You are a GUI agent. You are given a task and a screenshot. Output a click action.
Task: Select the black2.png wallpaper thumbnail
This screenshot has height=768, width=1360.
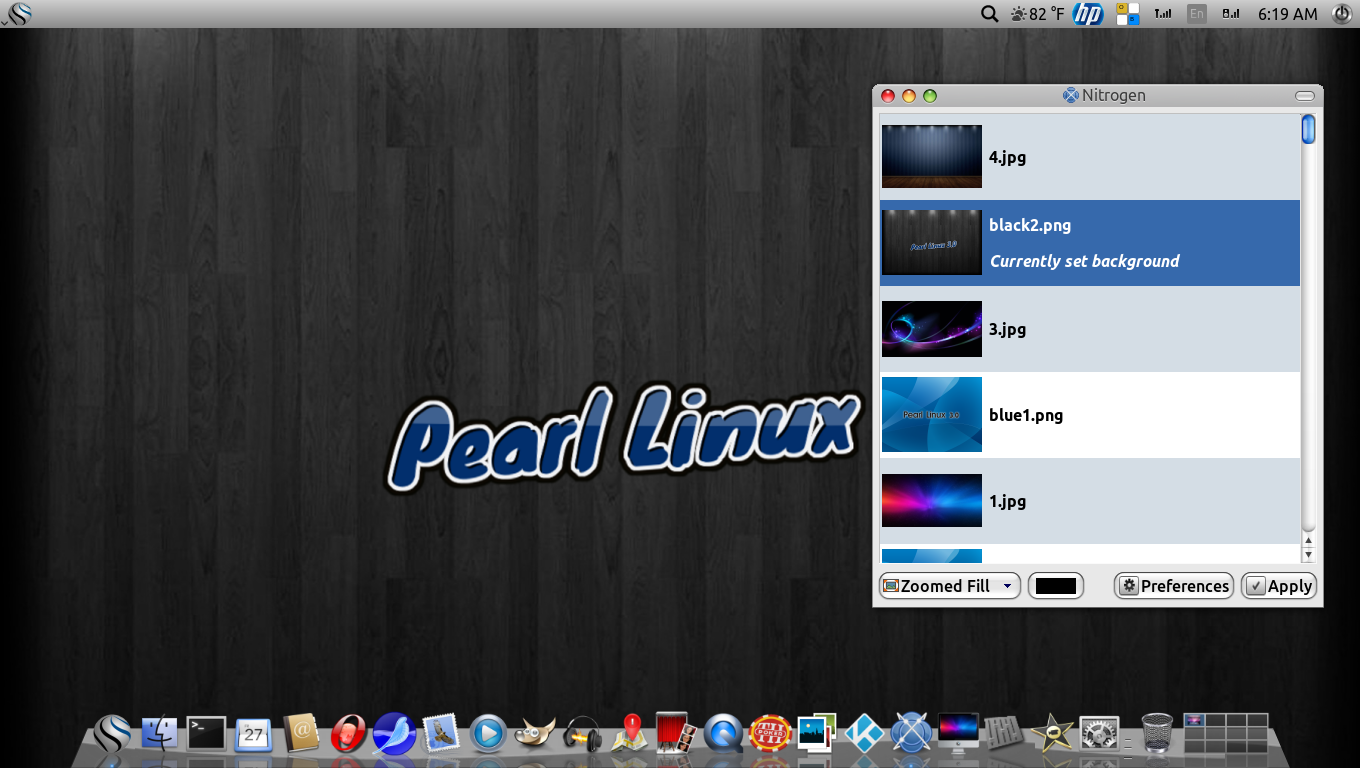[x=932, y=243]
